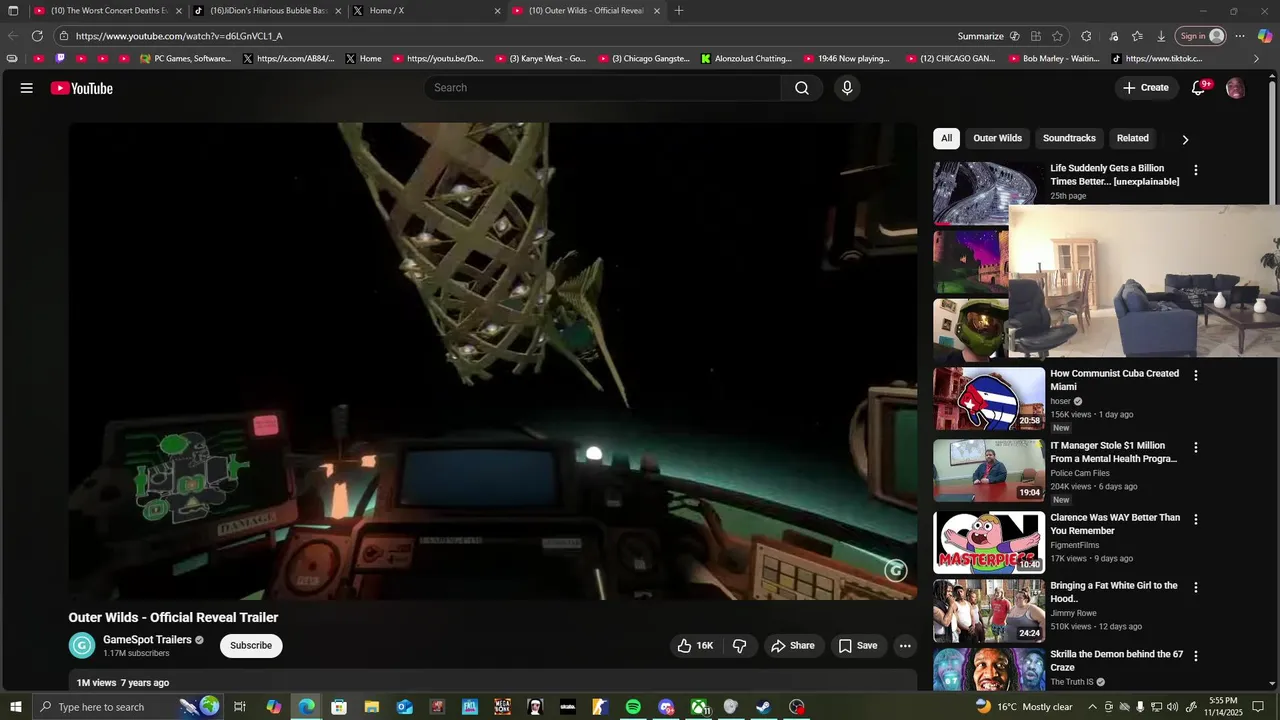Open File Explorer from the taskbar
The height and width of the screenshot is (720, 1280).
pyautogui.click(x=372, y=707)
